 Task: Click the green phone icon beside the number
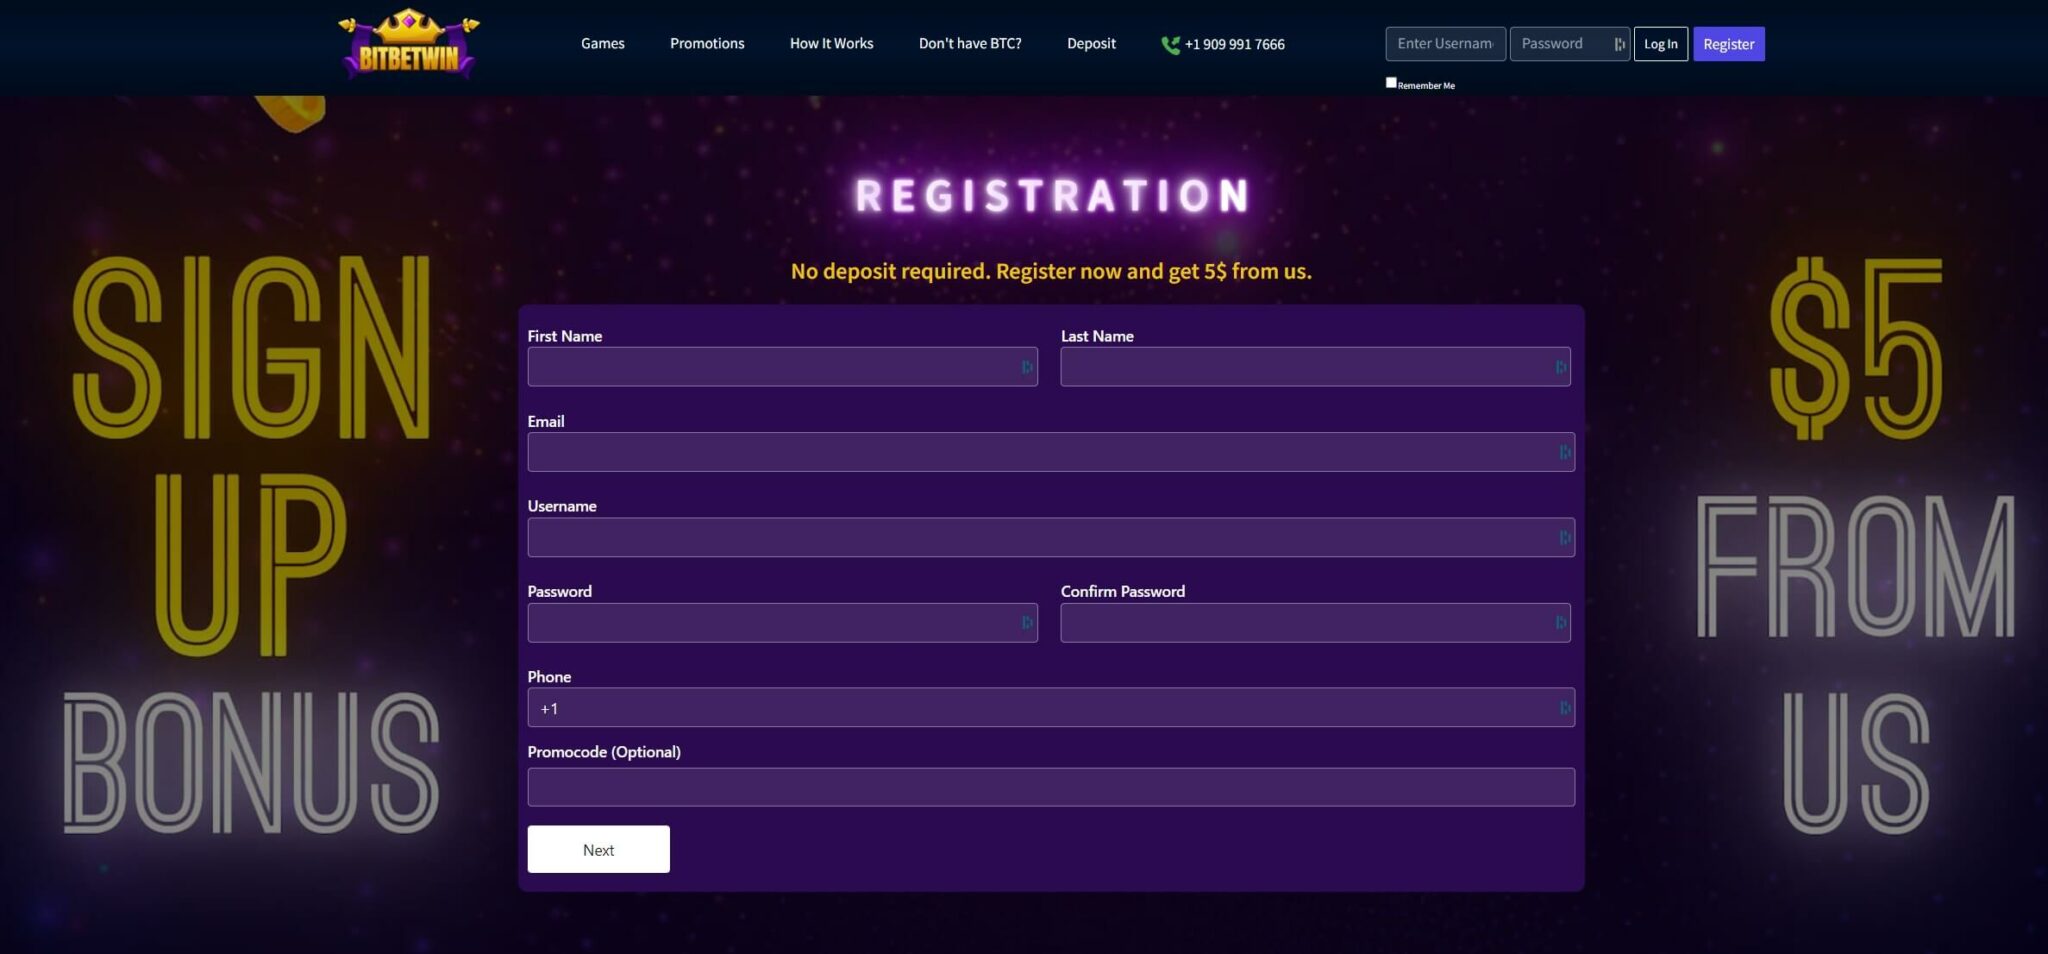(1170, 45)
